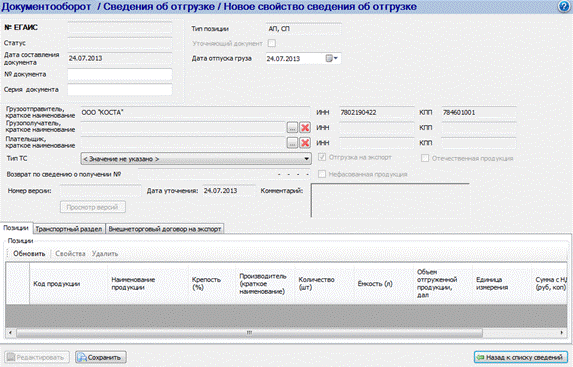Browse for Плательщик with ellipsis button
573x367 pixels.
(x=292, y=143)
